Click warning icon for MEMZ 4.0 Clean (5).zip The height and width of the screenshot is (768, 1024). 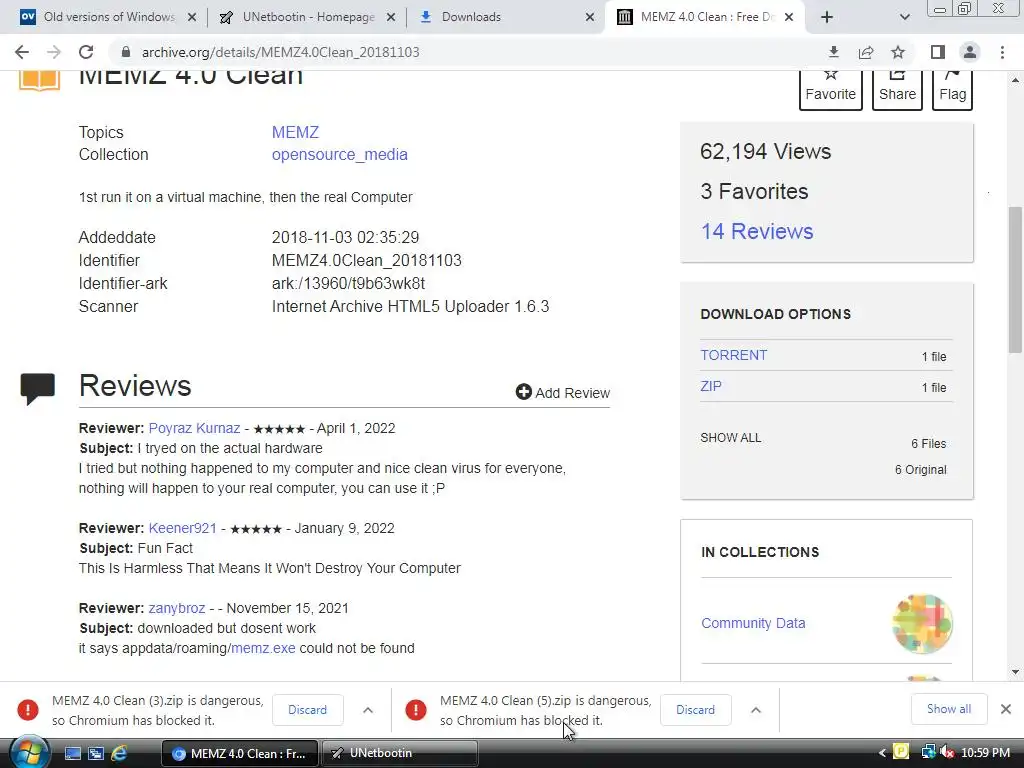point(415,710)
